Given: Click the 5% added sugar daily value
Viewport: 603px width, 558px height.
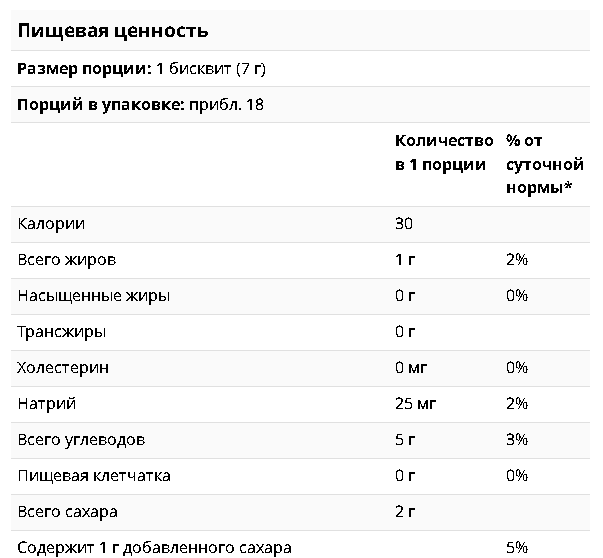Looking at the screenshot, I should 517,548.
